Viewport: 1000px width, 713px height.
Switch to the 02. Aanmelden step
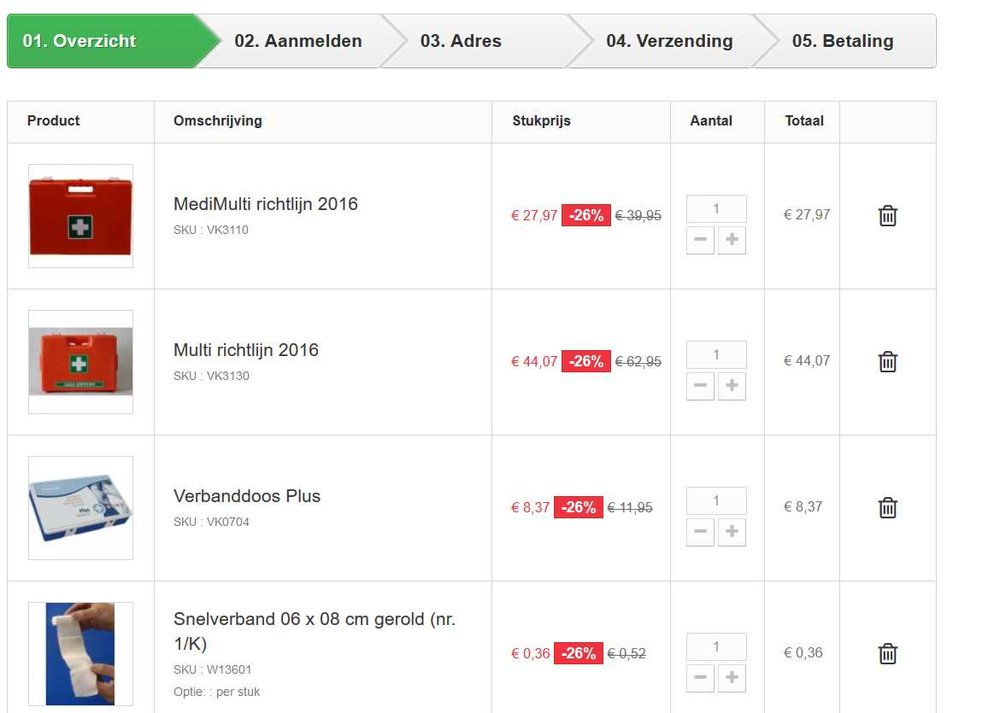[x=297, y=41]
